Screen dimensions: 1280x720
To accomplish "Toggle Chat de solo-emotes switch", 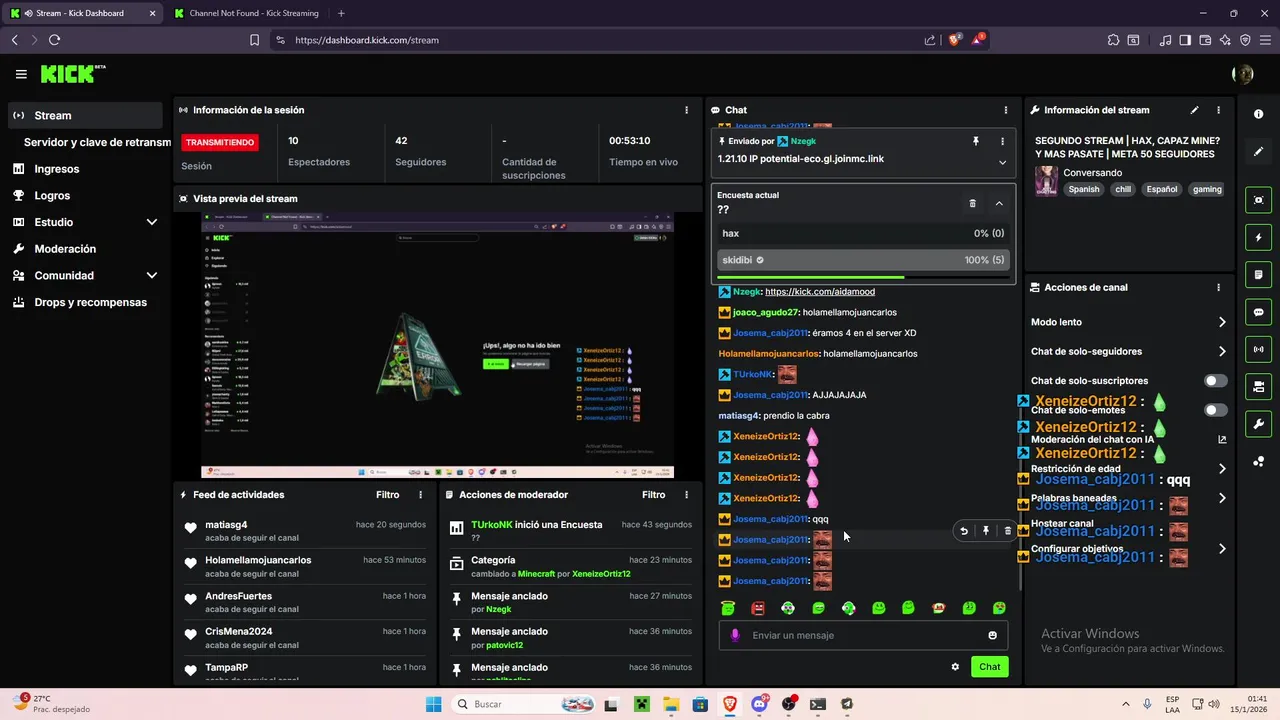I will [x=1216, y=410].
